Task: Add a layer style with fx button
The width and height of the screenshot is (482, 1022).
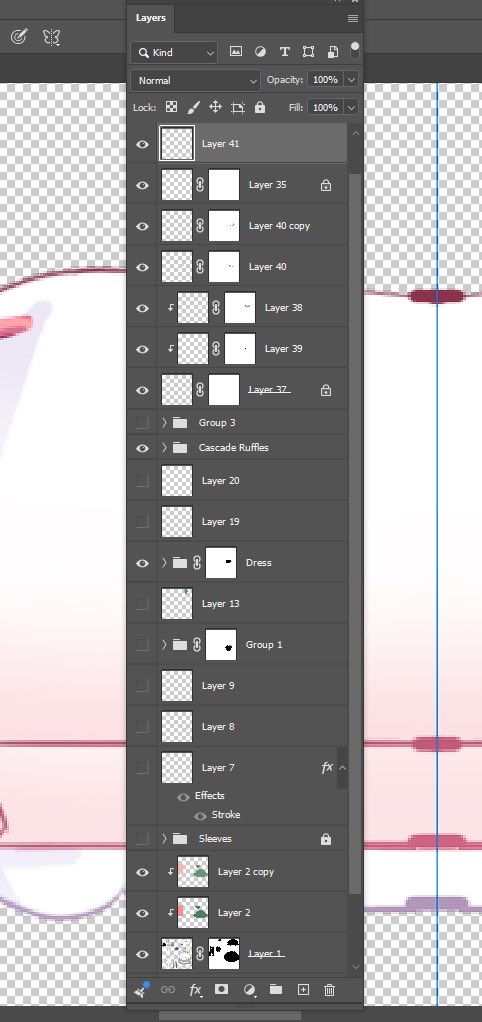Action: pos(195,990)
